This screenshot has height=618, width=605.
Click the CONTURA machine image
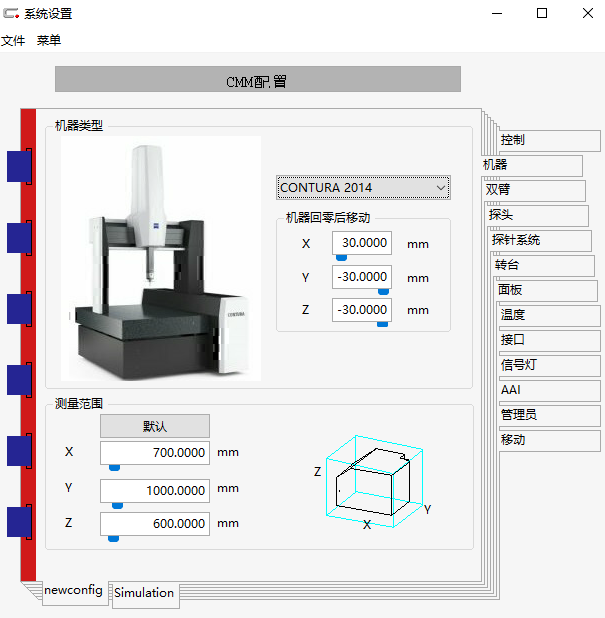(160, 258)
